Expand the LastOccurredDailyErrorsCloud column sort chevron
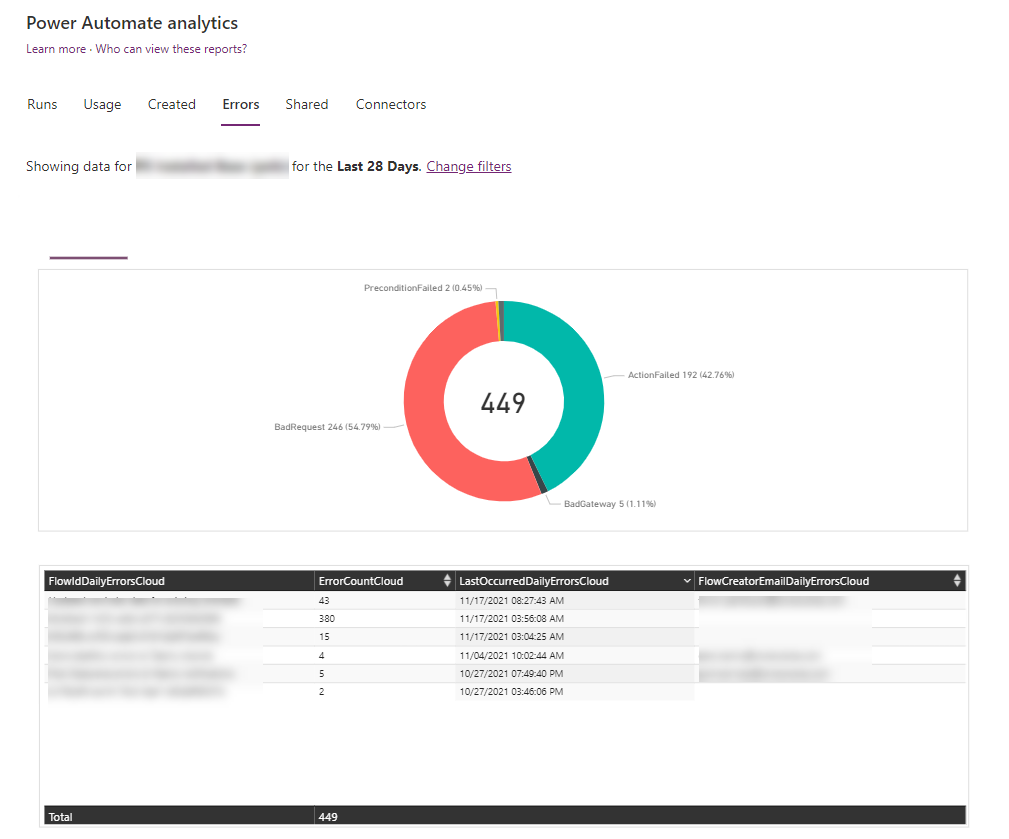Viewport: 1009px width, 839px height. tap(686, 581)
